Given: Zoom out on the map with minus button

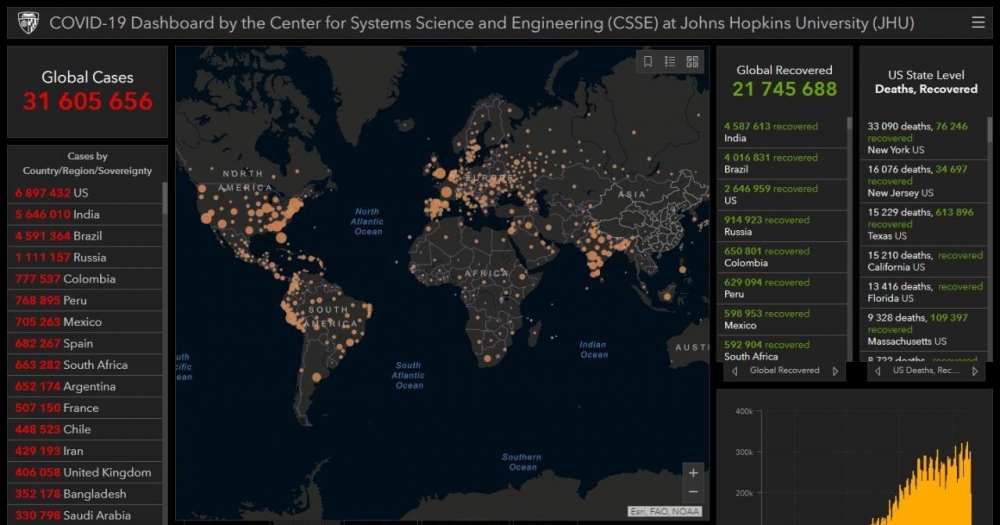Looking at the screenshot, I should point(693,492).
